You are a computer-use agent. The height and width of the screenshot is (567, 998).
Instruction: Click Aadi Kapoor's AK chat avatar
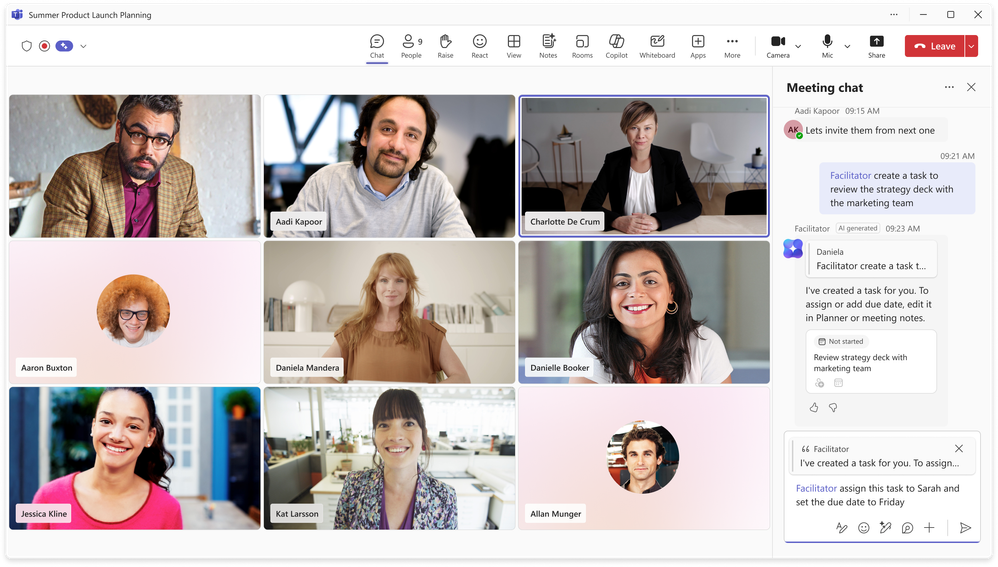point(793,130)
